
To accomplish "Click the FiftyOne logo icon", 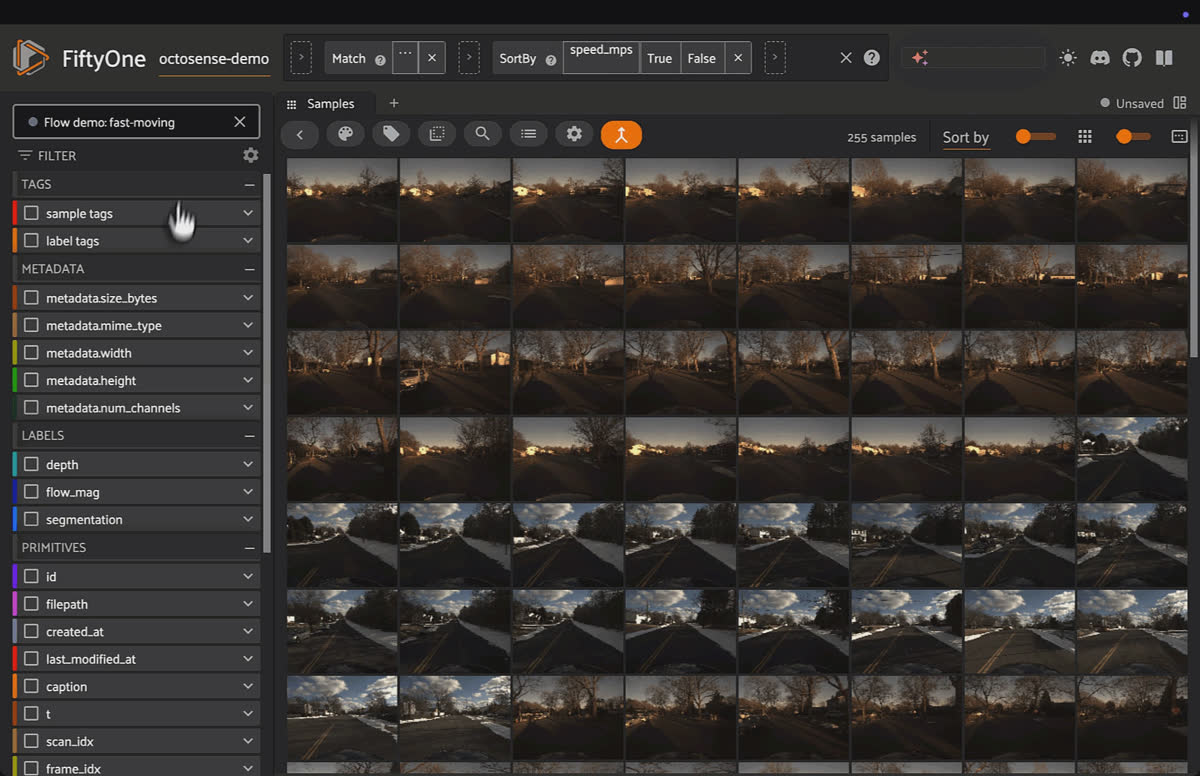I will click(30, 58).
